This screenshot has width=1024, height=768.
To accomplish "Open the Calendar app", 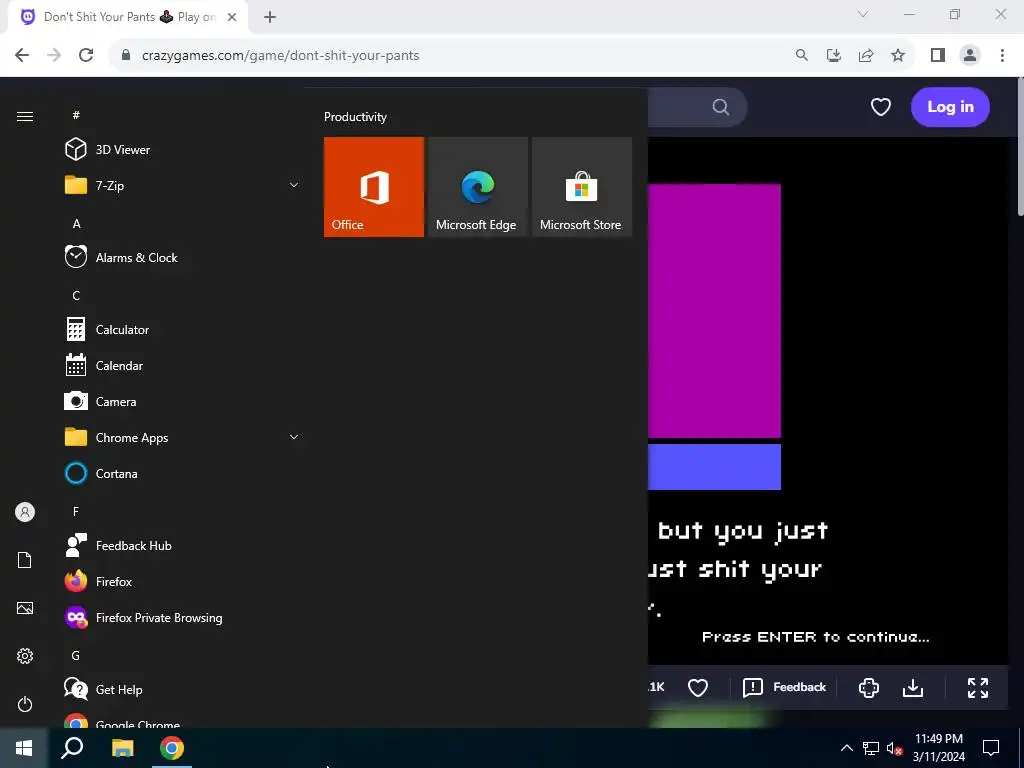I will pyautogui.click(x=182, y=365).
